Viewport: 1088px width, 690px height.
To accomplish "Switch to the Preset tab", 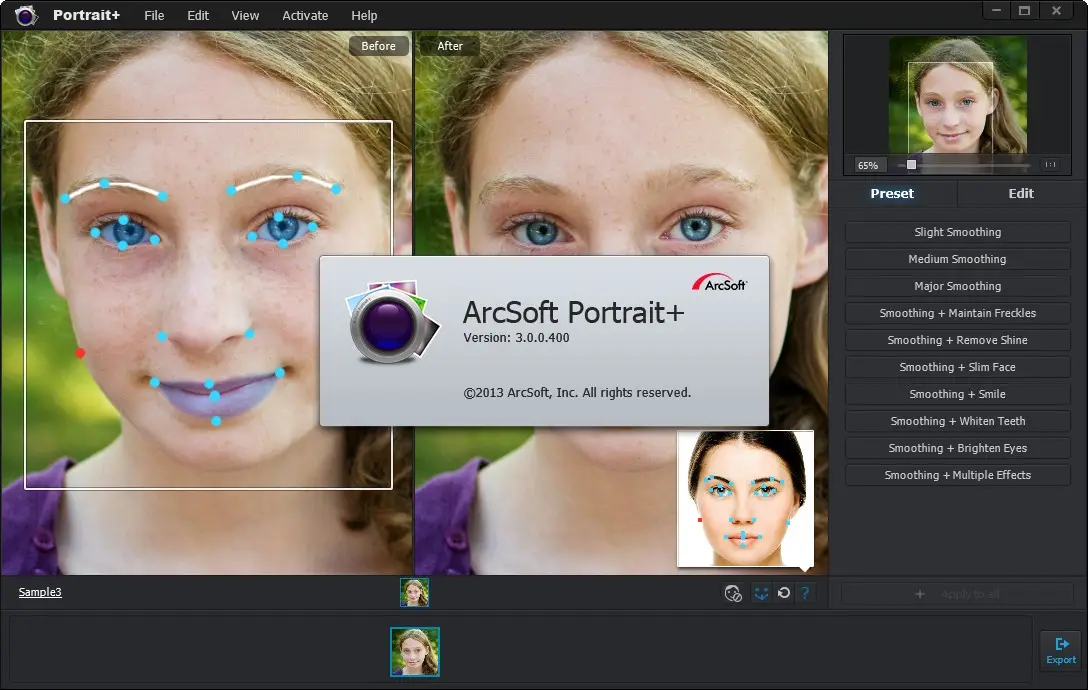I will pos(892,194).
